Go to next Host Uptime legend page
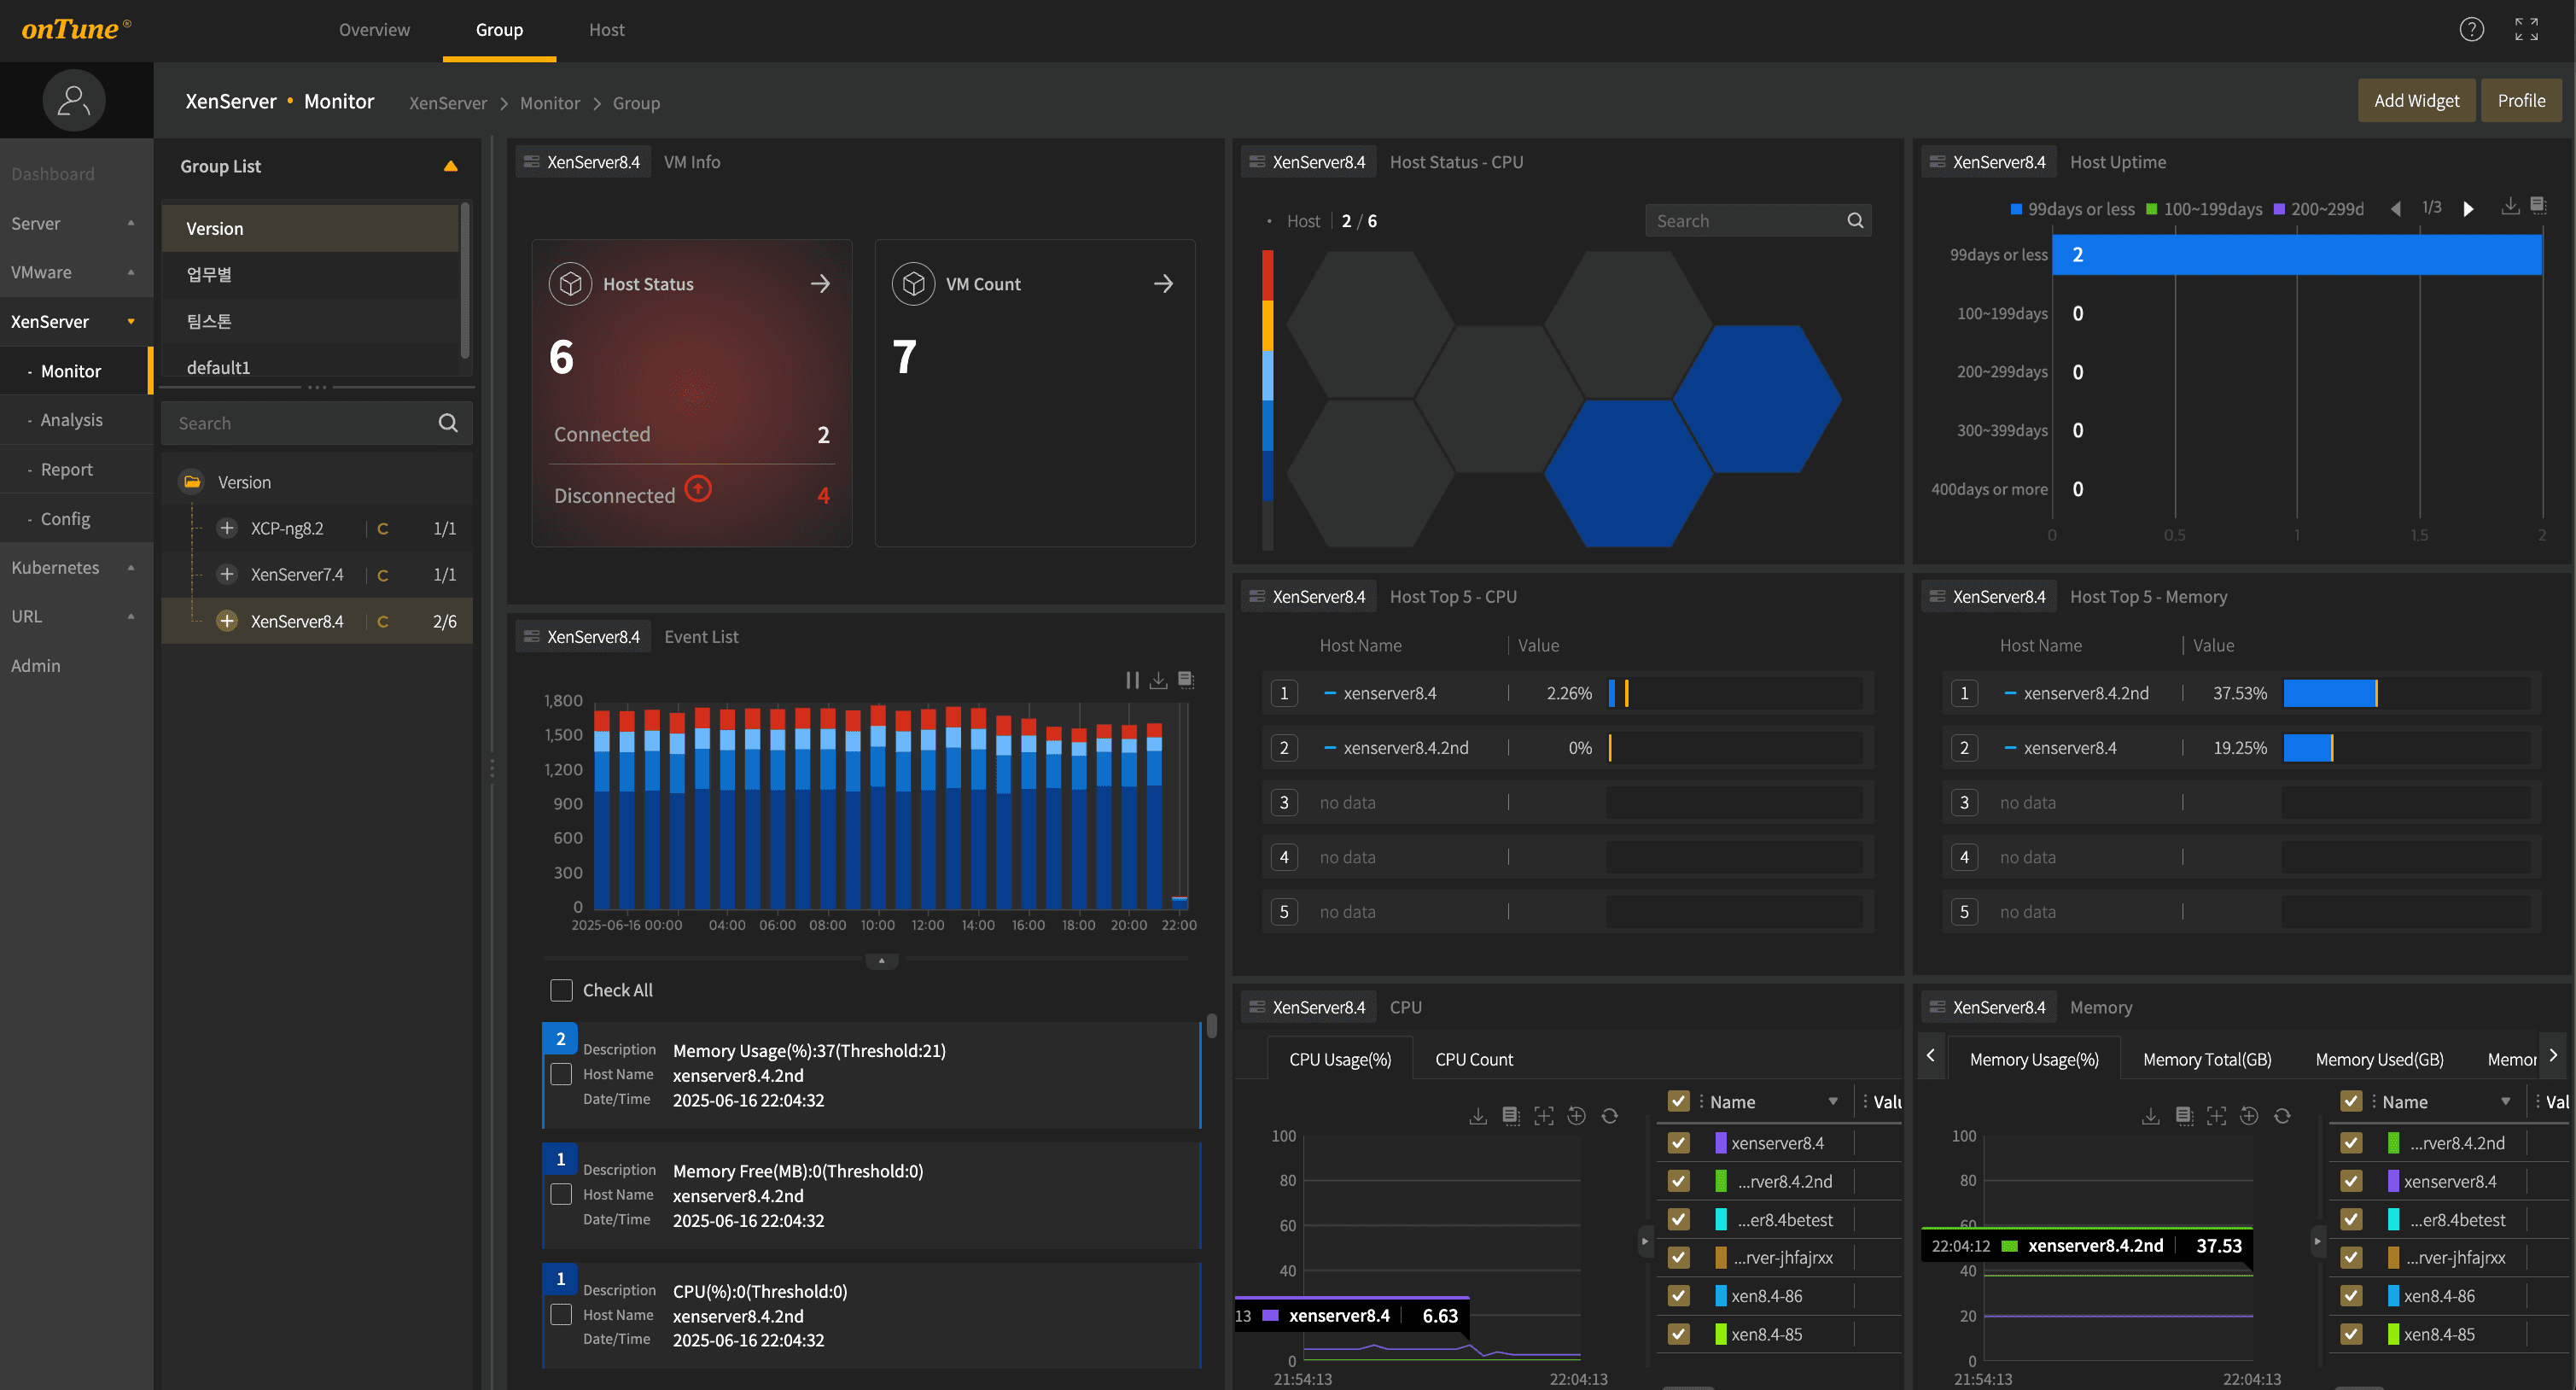 pos(2468,208)
